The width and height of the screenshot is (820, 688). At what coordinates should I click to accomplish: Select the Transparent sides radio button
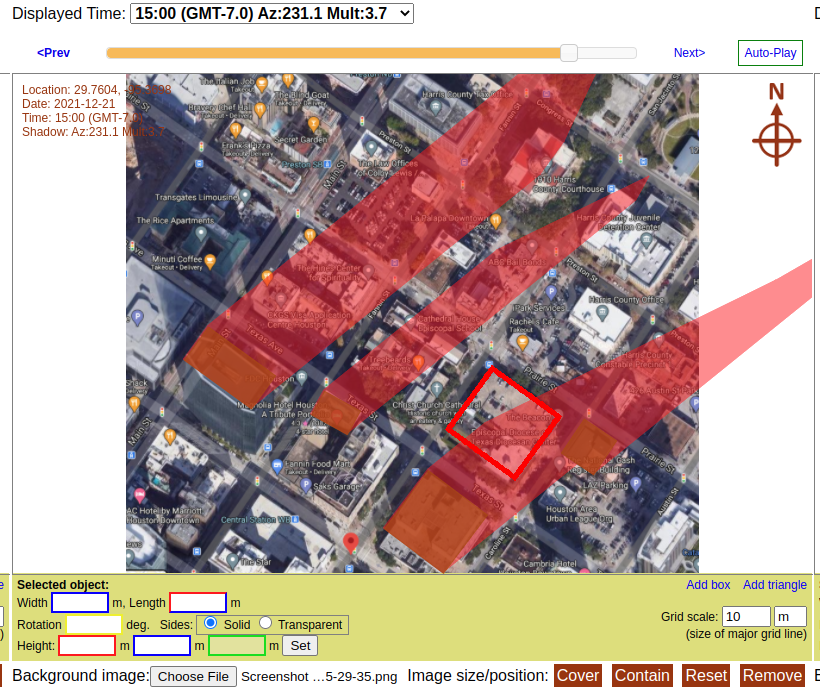tap(265, 623)
